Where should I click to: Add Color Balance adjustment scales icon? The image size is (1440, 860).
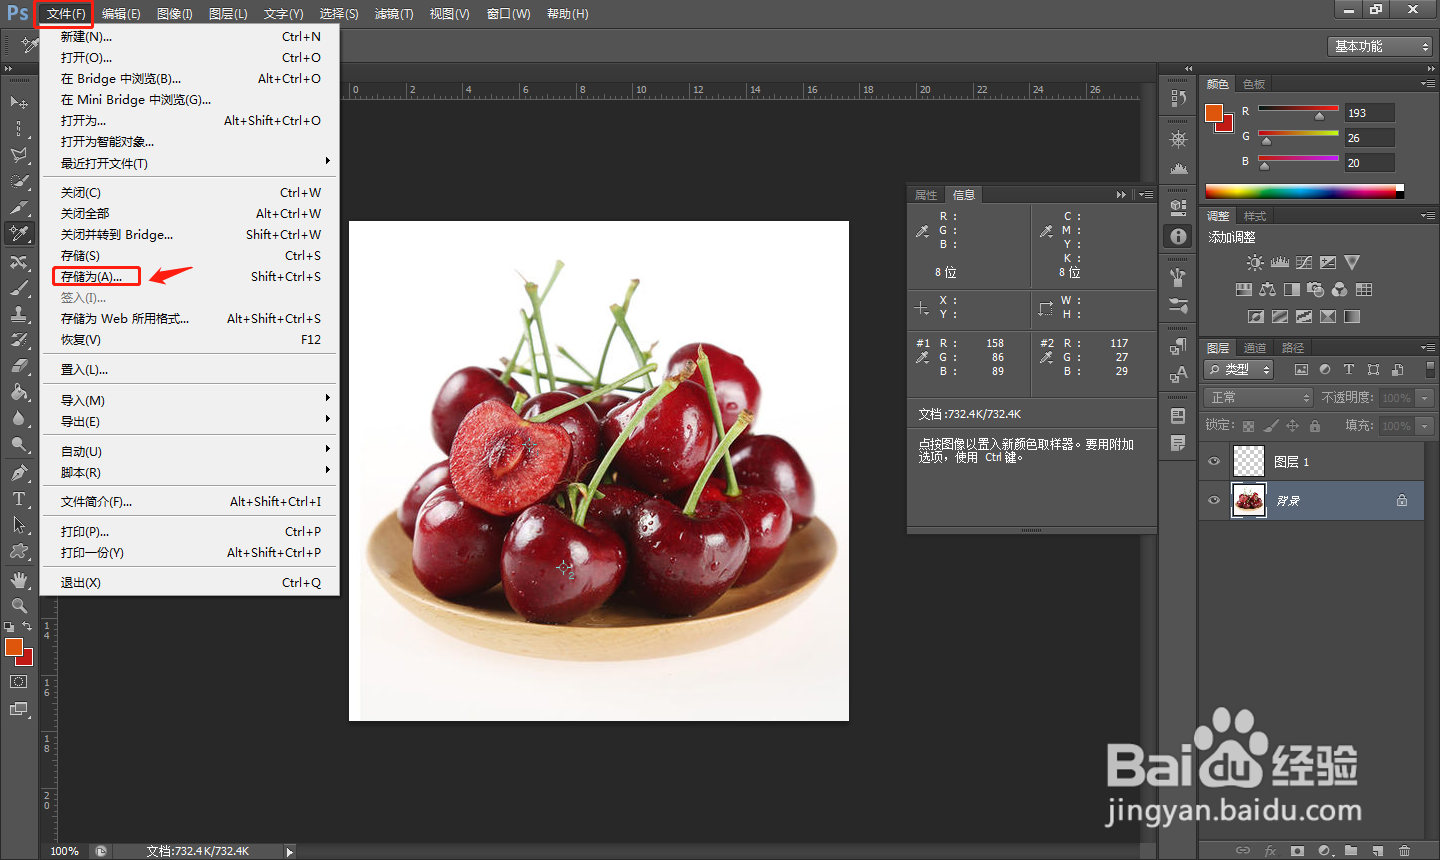click(x=1267, y=290)
